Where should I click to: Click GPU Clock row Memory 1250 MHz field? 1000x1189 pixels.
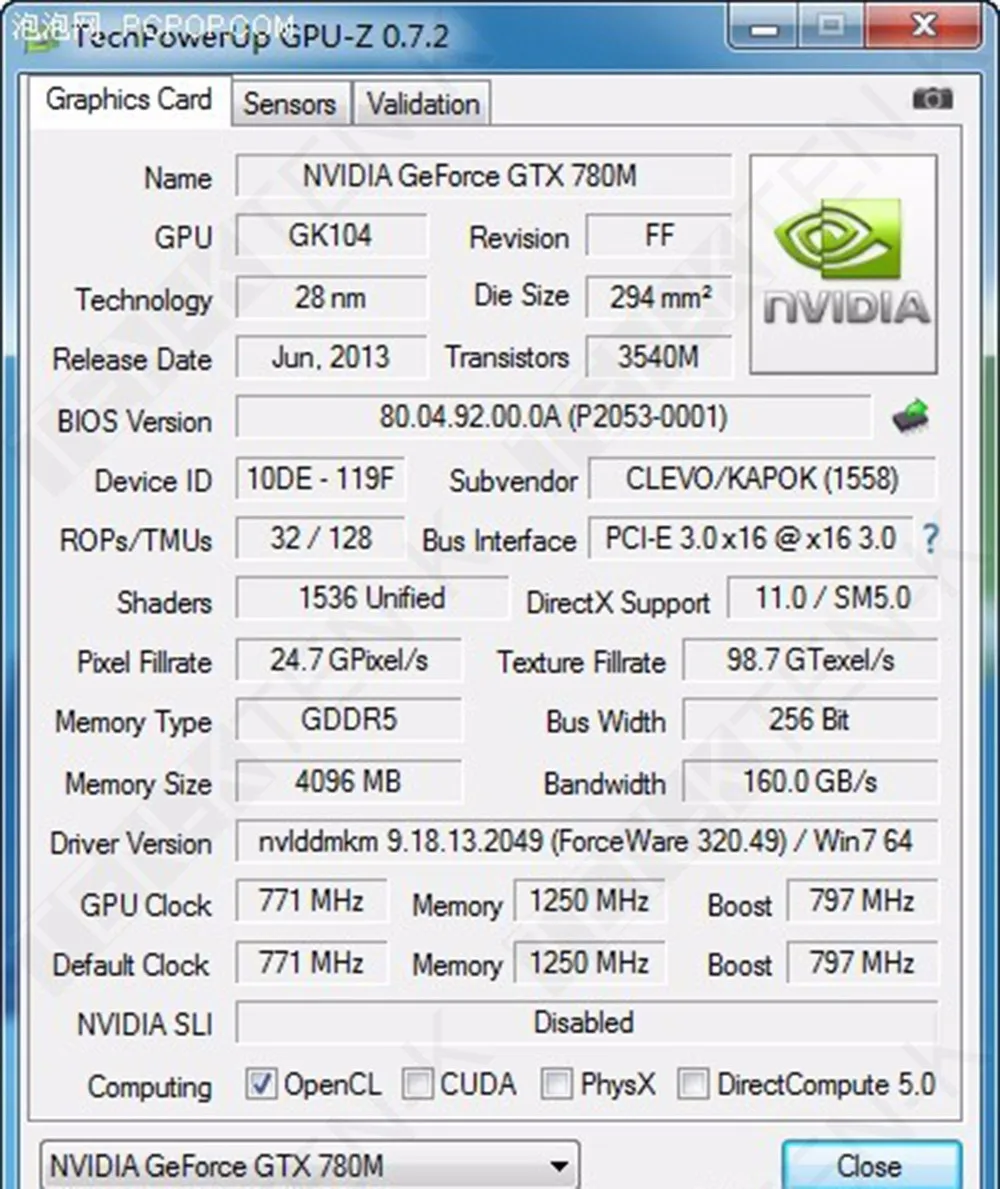(x=590, y=902)
